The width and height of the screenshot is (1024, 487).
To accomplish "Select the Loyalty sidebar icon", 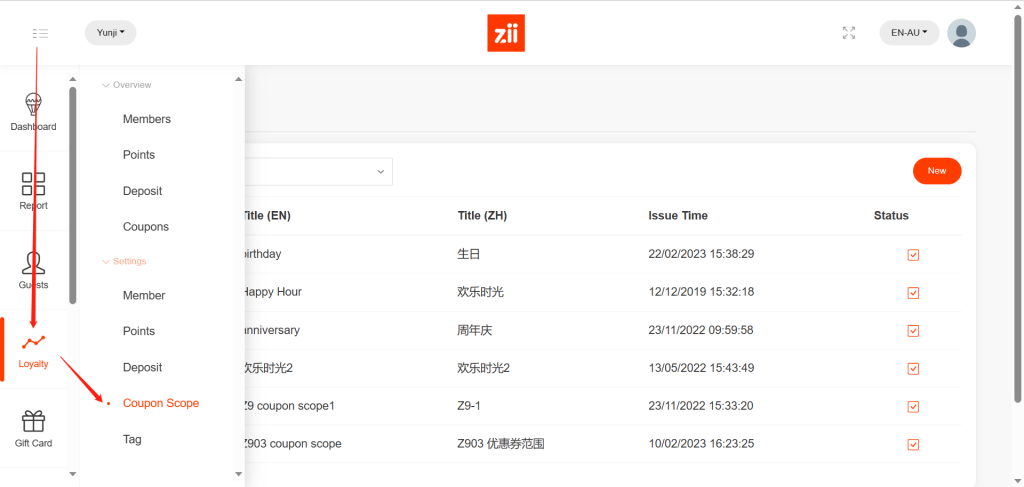I will coord(33,349).
